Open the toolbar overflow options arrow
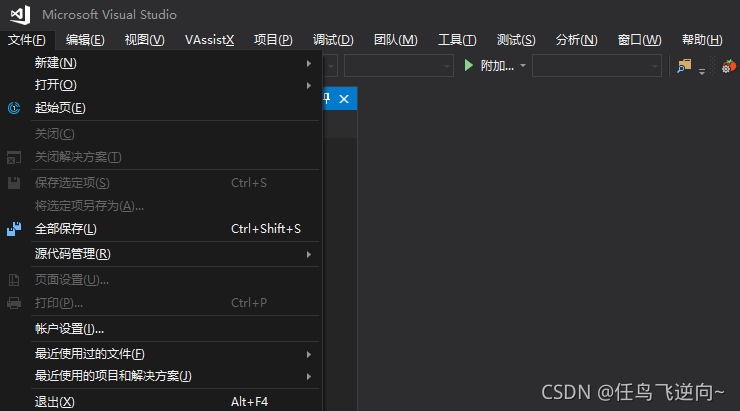740x411 pixels. click(x=702, y=71)
